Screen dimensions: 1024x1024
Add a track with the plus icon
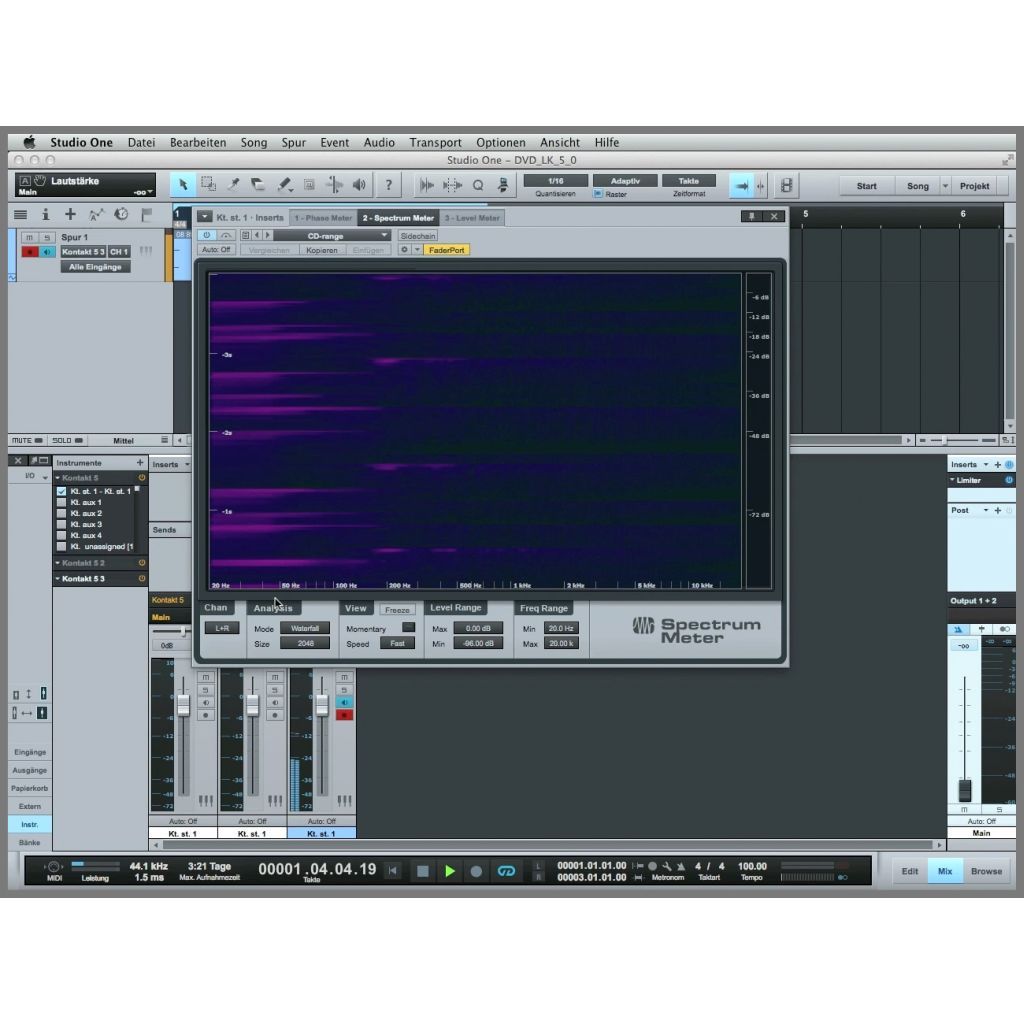point(70,214)
